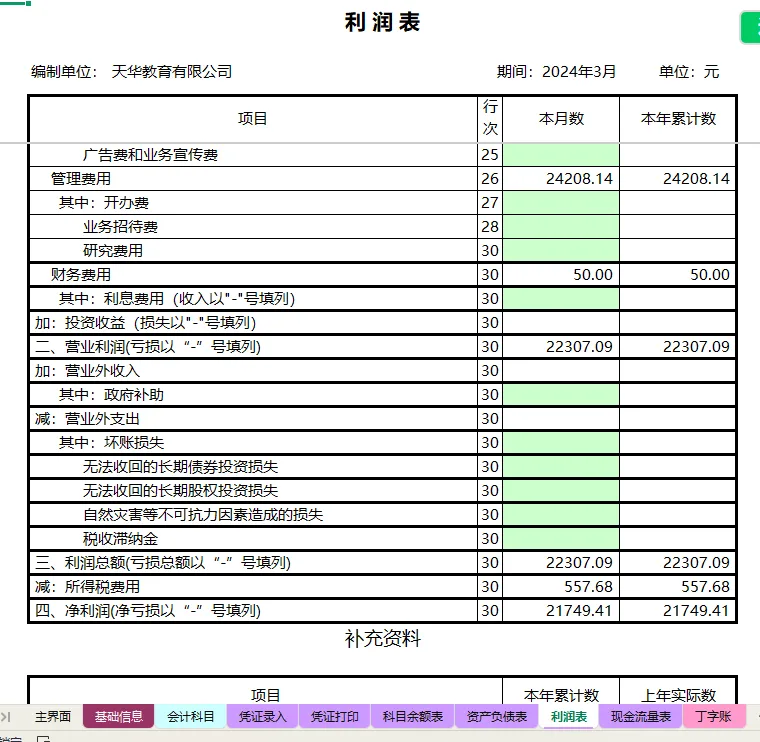Click the 减：营业外支出 row label
This screenshot has height=742, width=760.
pyautogui.click(x=87, y=419)
